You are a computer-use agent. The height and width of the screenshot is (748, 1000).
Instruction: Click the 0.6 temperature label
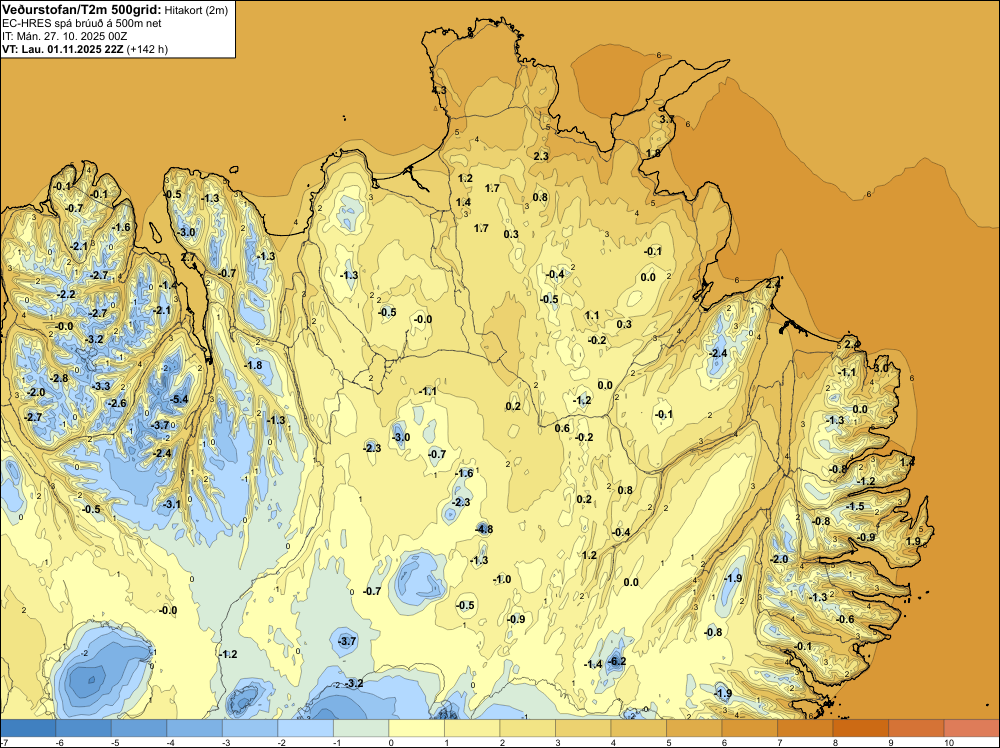tap(562, 428)
